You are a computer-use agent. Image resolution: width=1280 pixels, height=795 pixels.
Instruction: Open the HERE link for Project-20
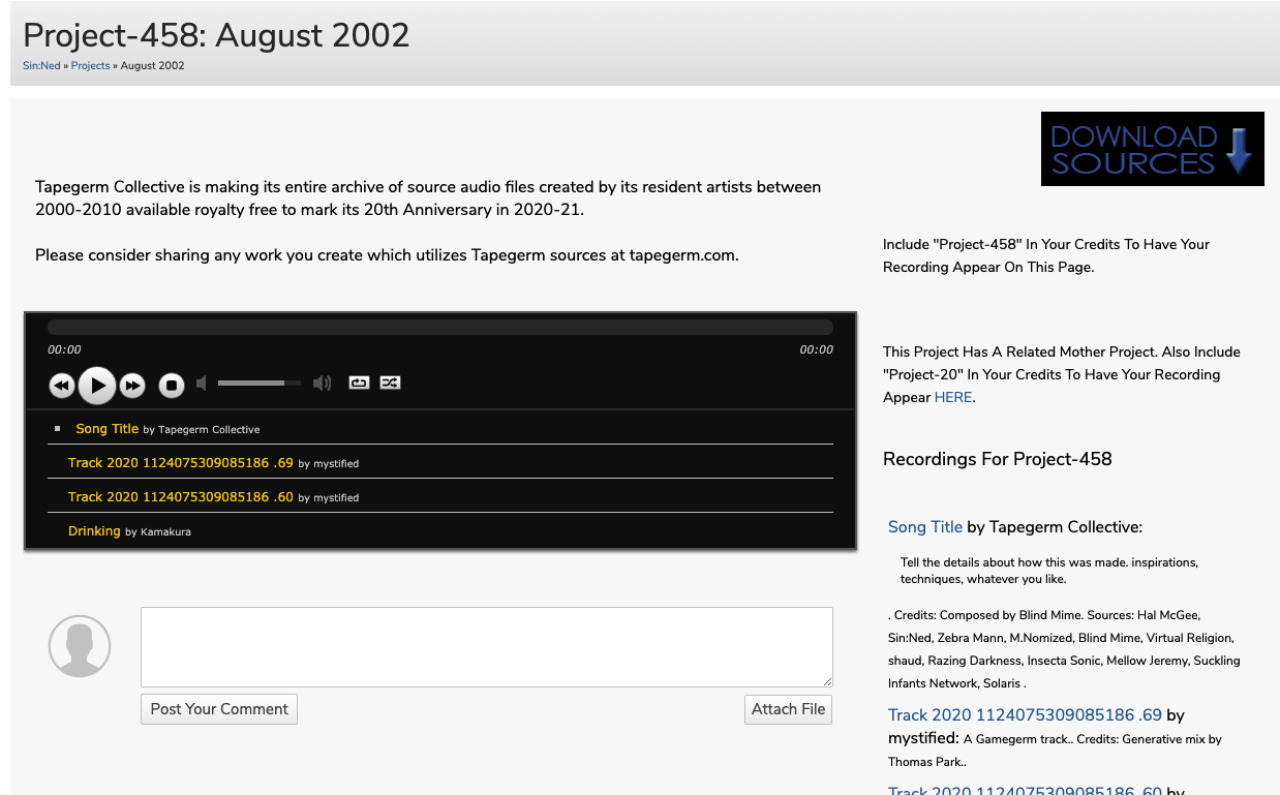pyautogui.click(x=952, y=397)
